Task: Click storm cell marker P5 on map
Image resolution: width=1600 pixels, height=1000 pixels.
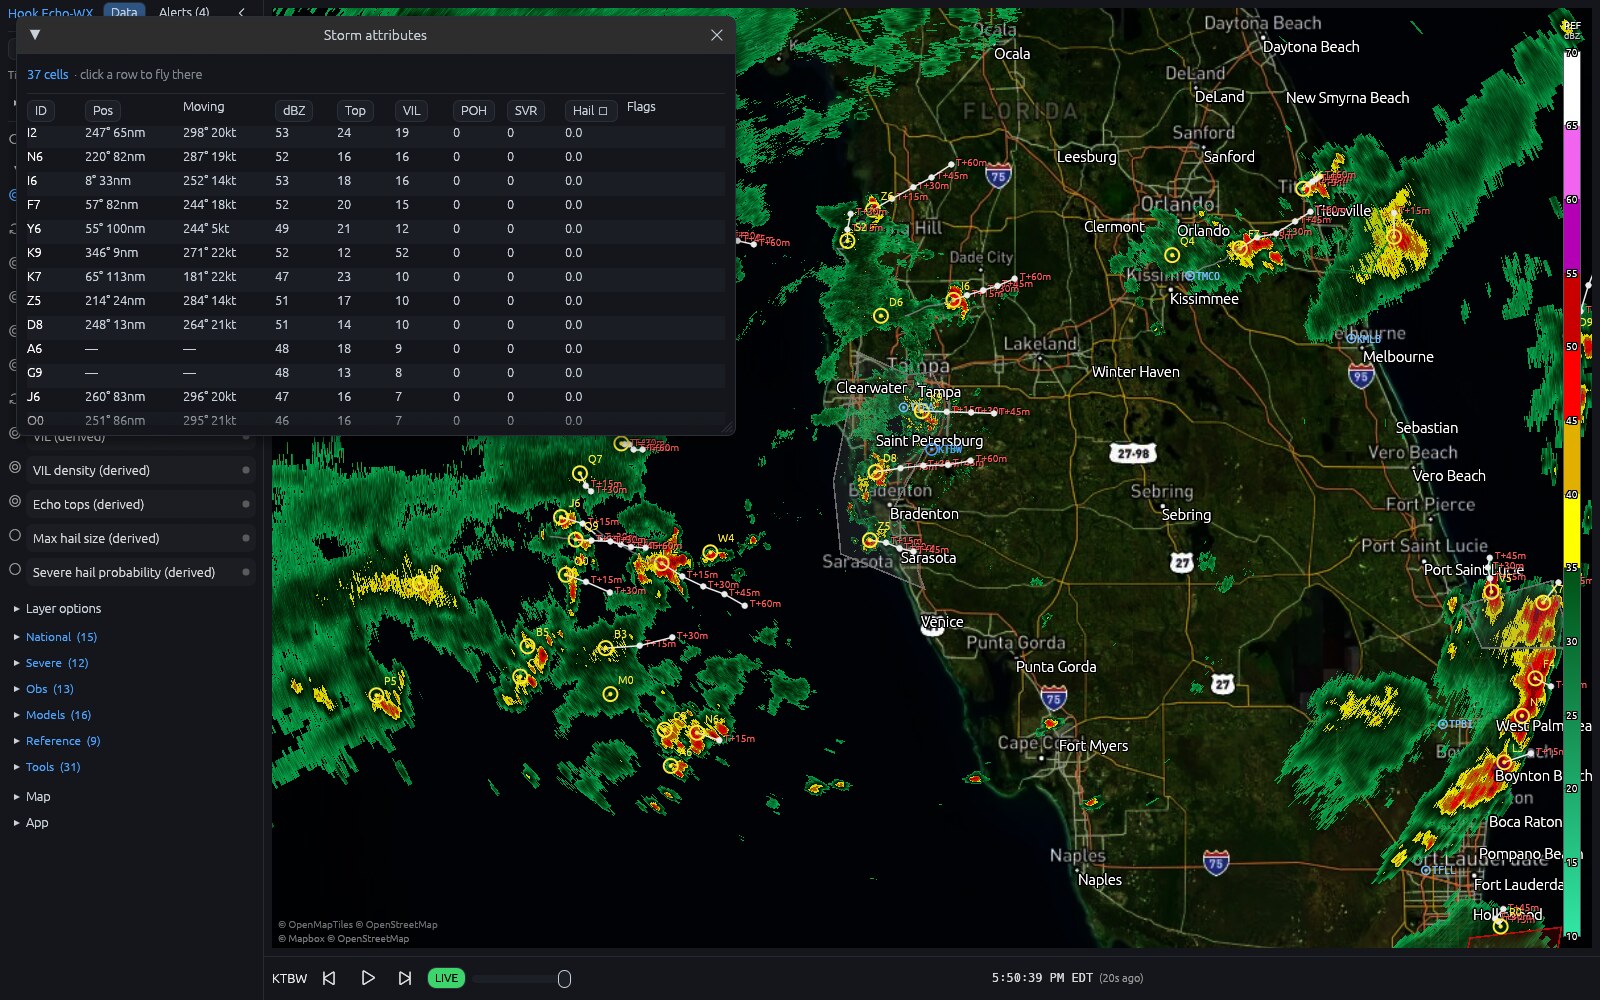Action: click(x=376, y=695)
